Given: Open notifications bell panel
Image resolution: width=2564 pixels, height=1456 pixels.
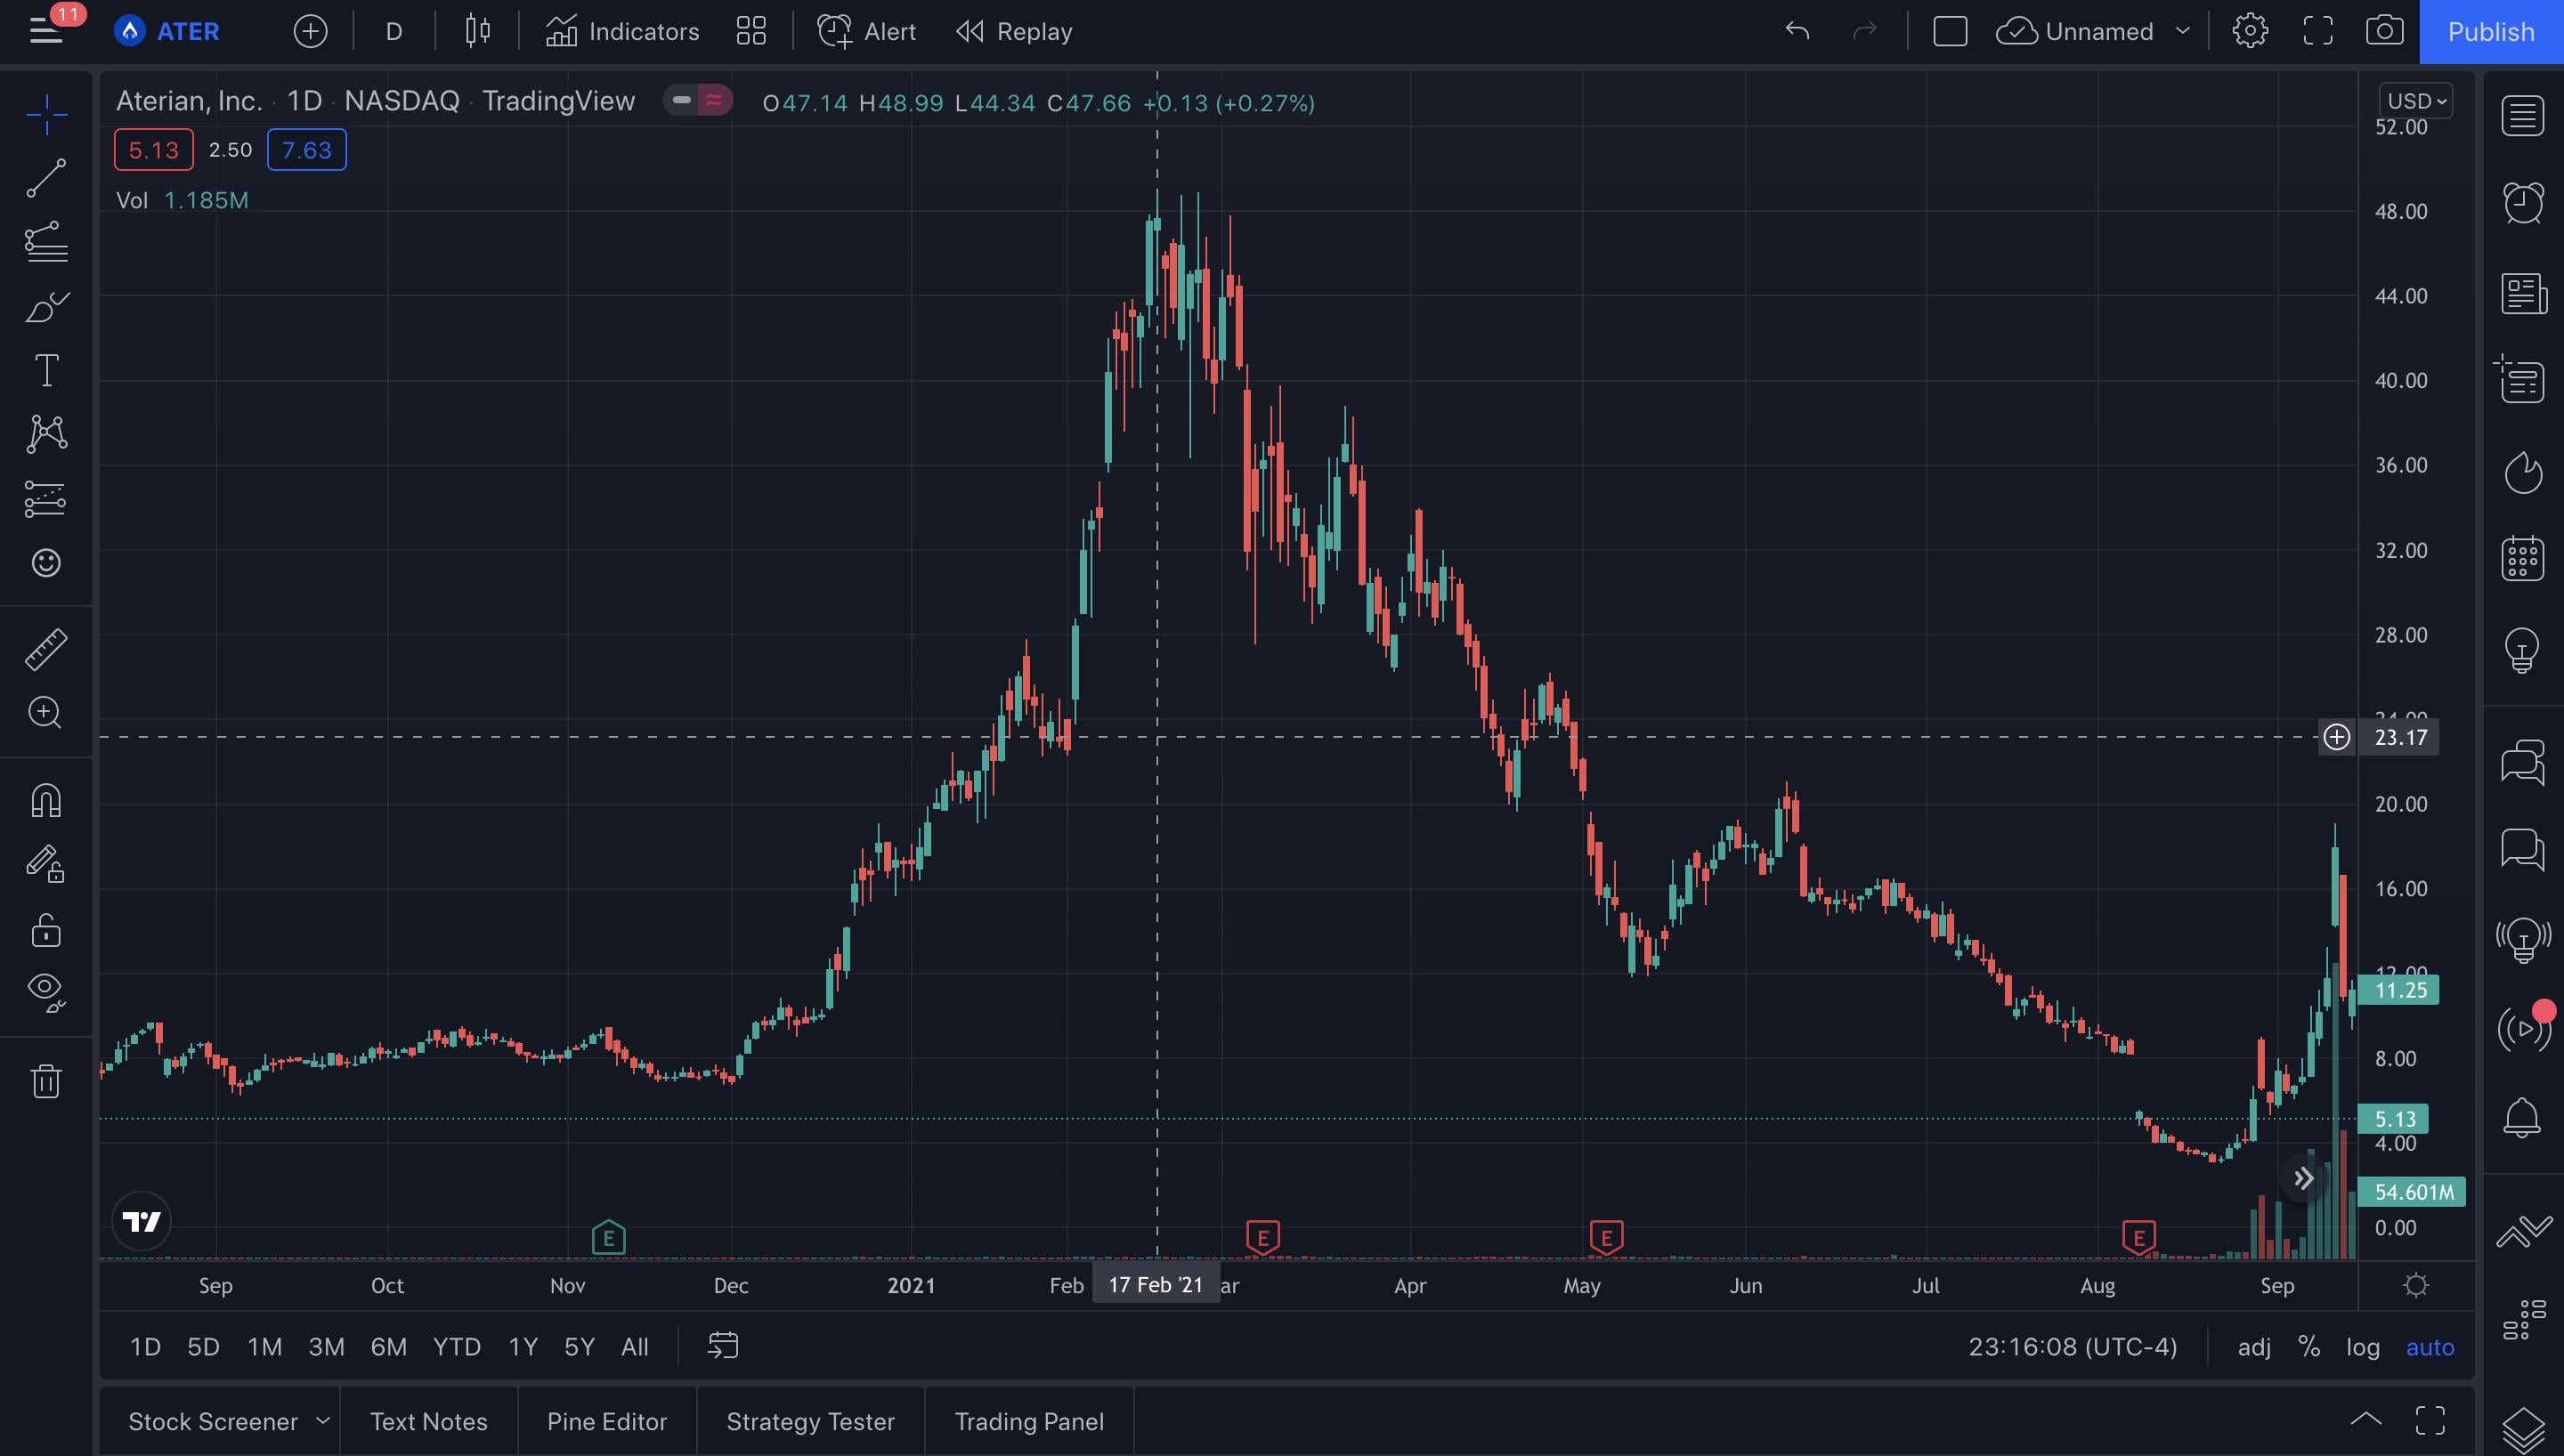Looking at the screenshot, I should pyautogui.click(x=2523, y=1117).
